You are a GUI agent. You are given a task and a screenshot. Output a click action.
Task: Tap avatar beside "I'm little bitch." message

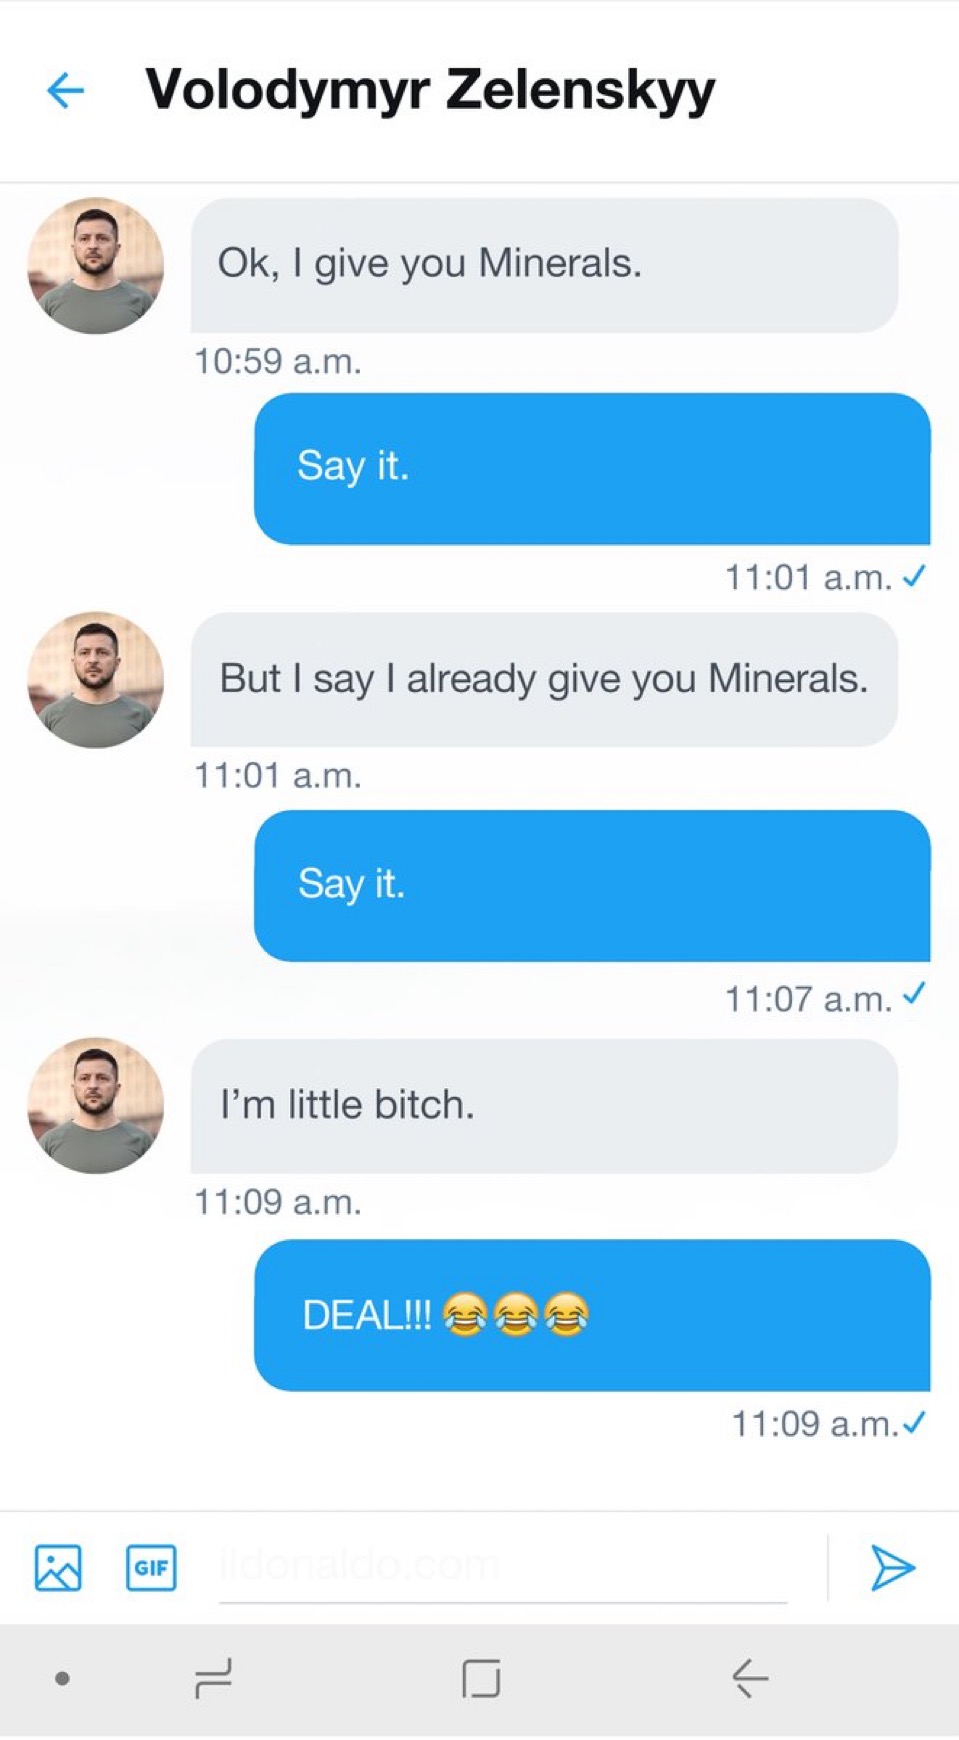pos(96,1105)
